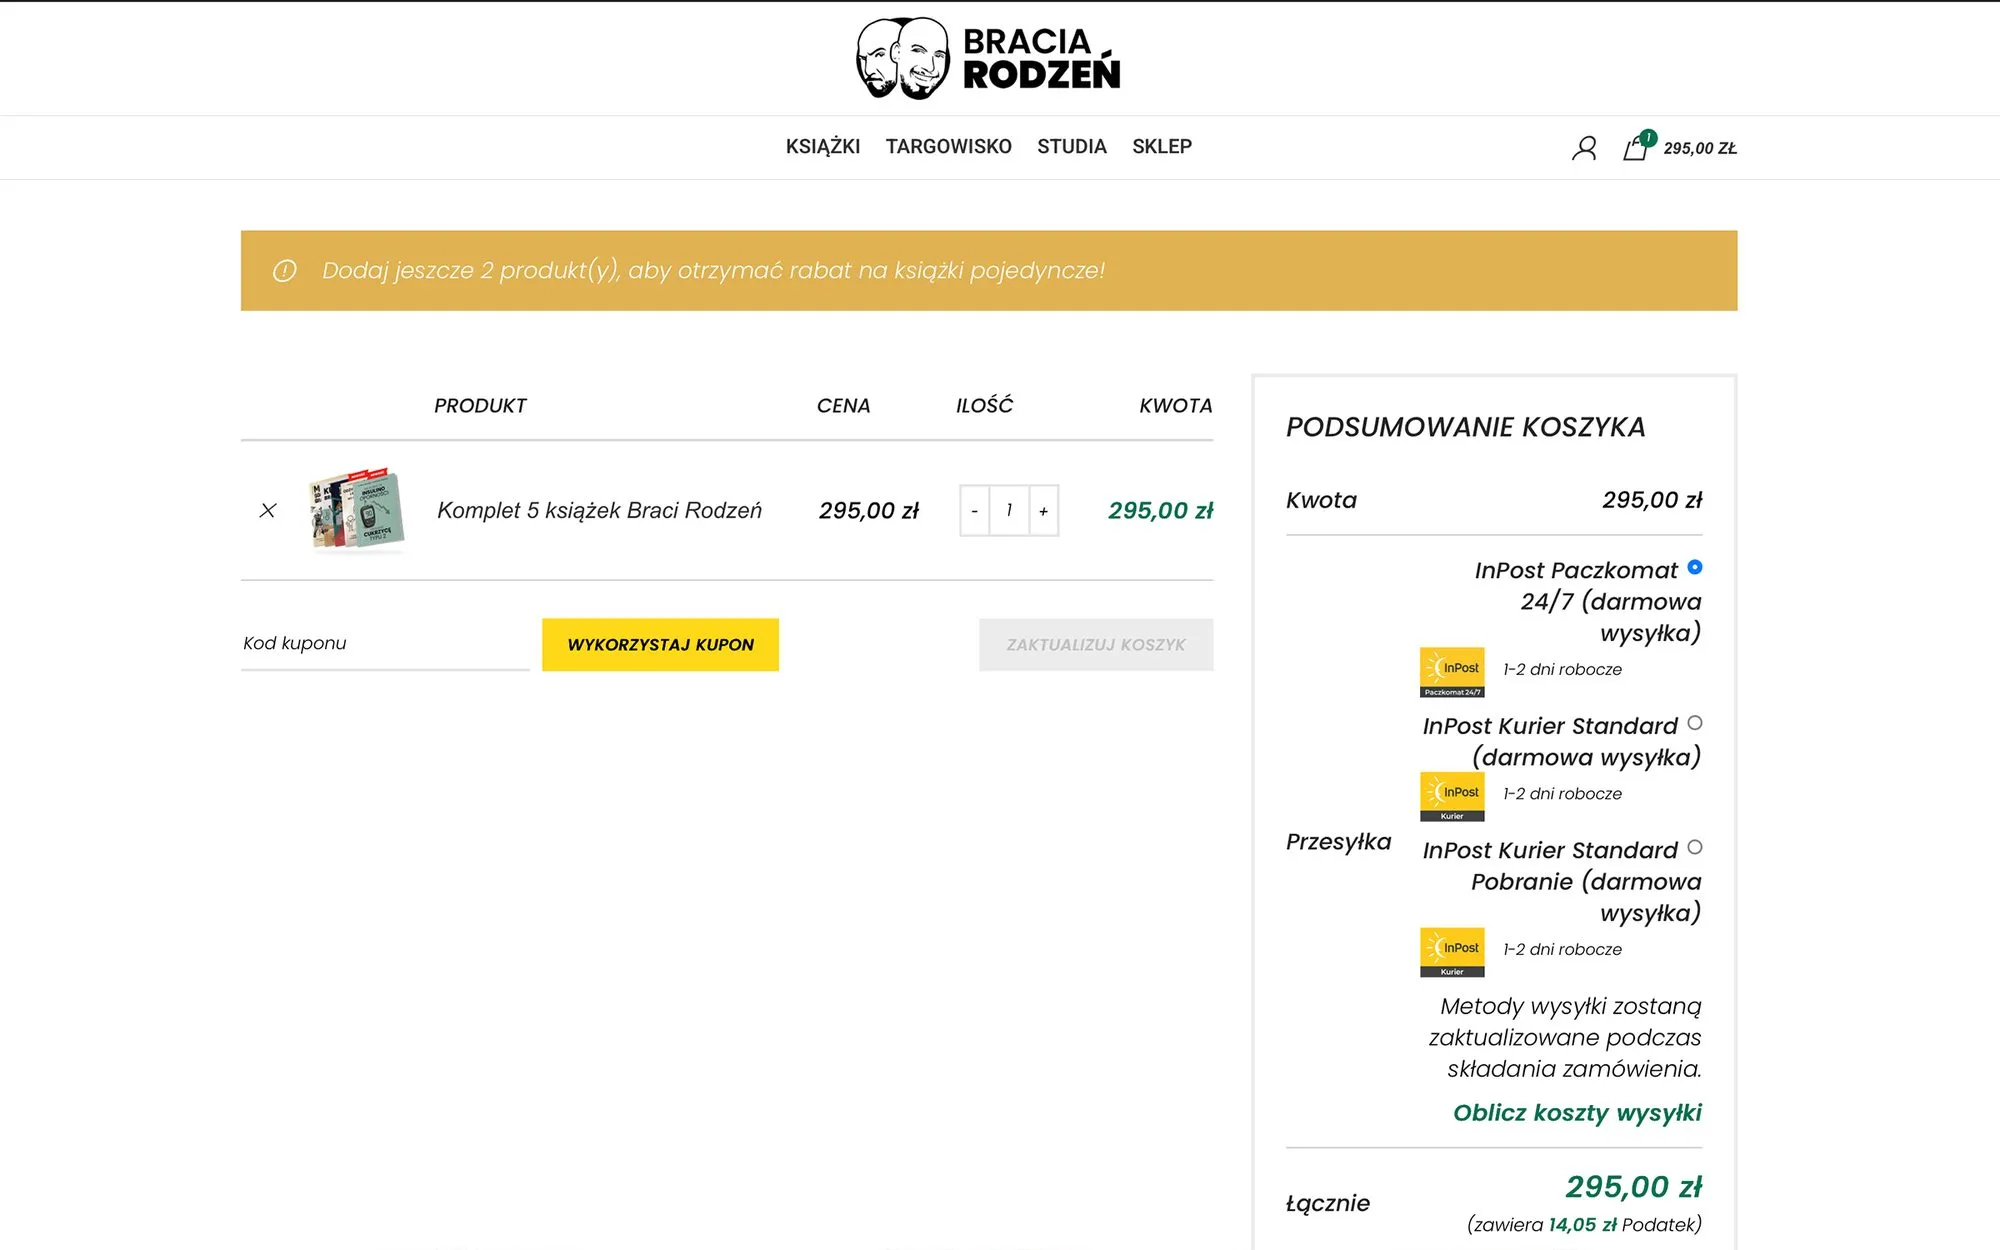
Task: Open the Sklep menu item
Action: (x=1162, y=147)
